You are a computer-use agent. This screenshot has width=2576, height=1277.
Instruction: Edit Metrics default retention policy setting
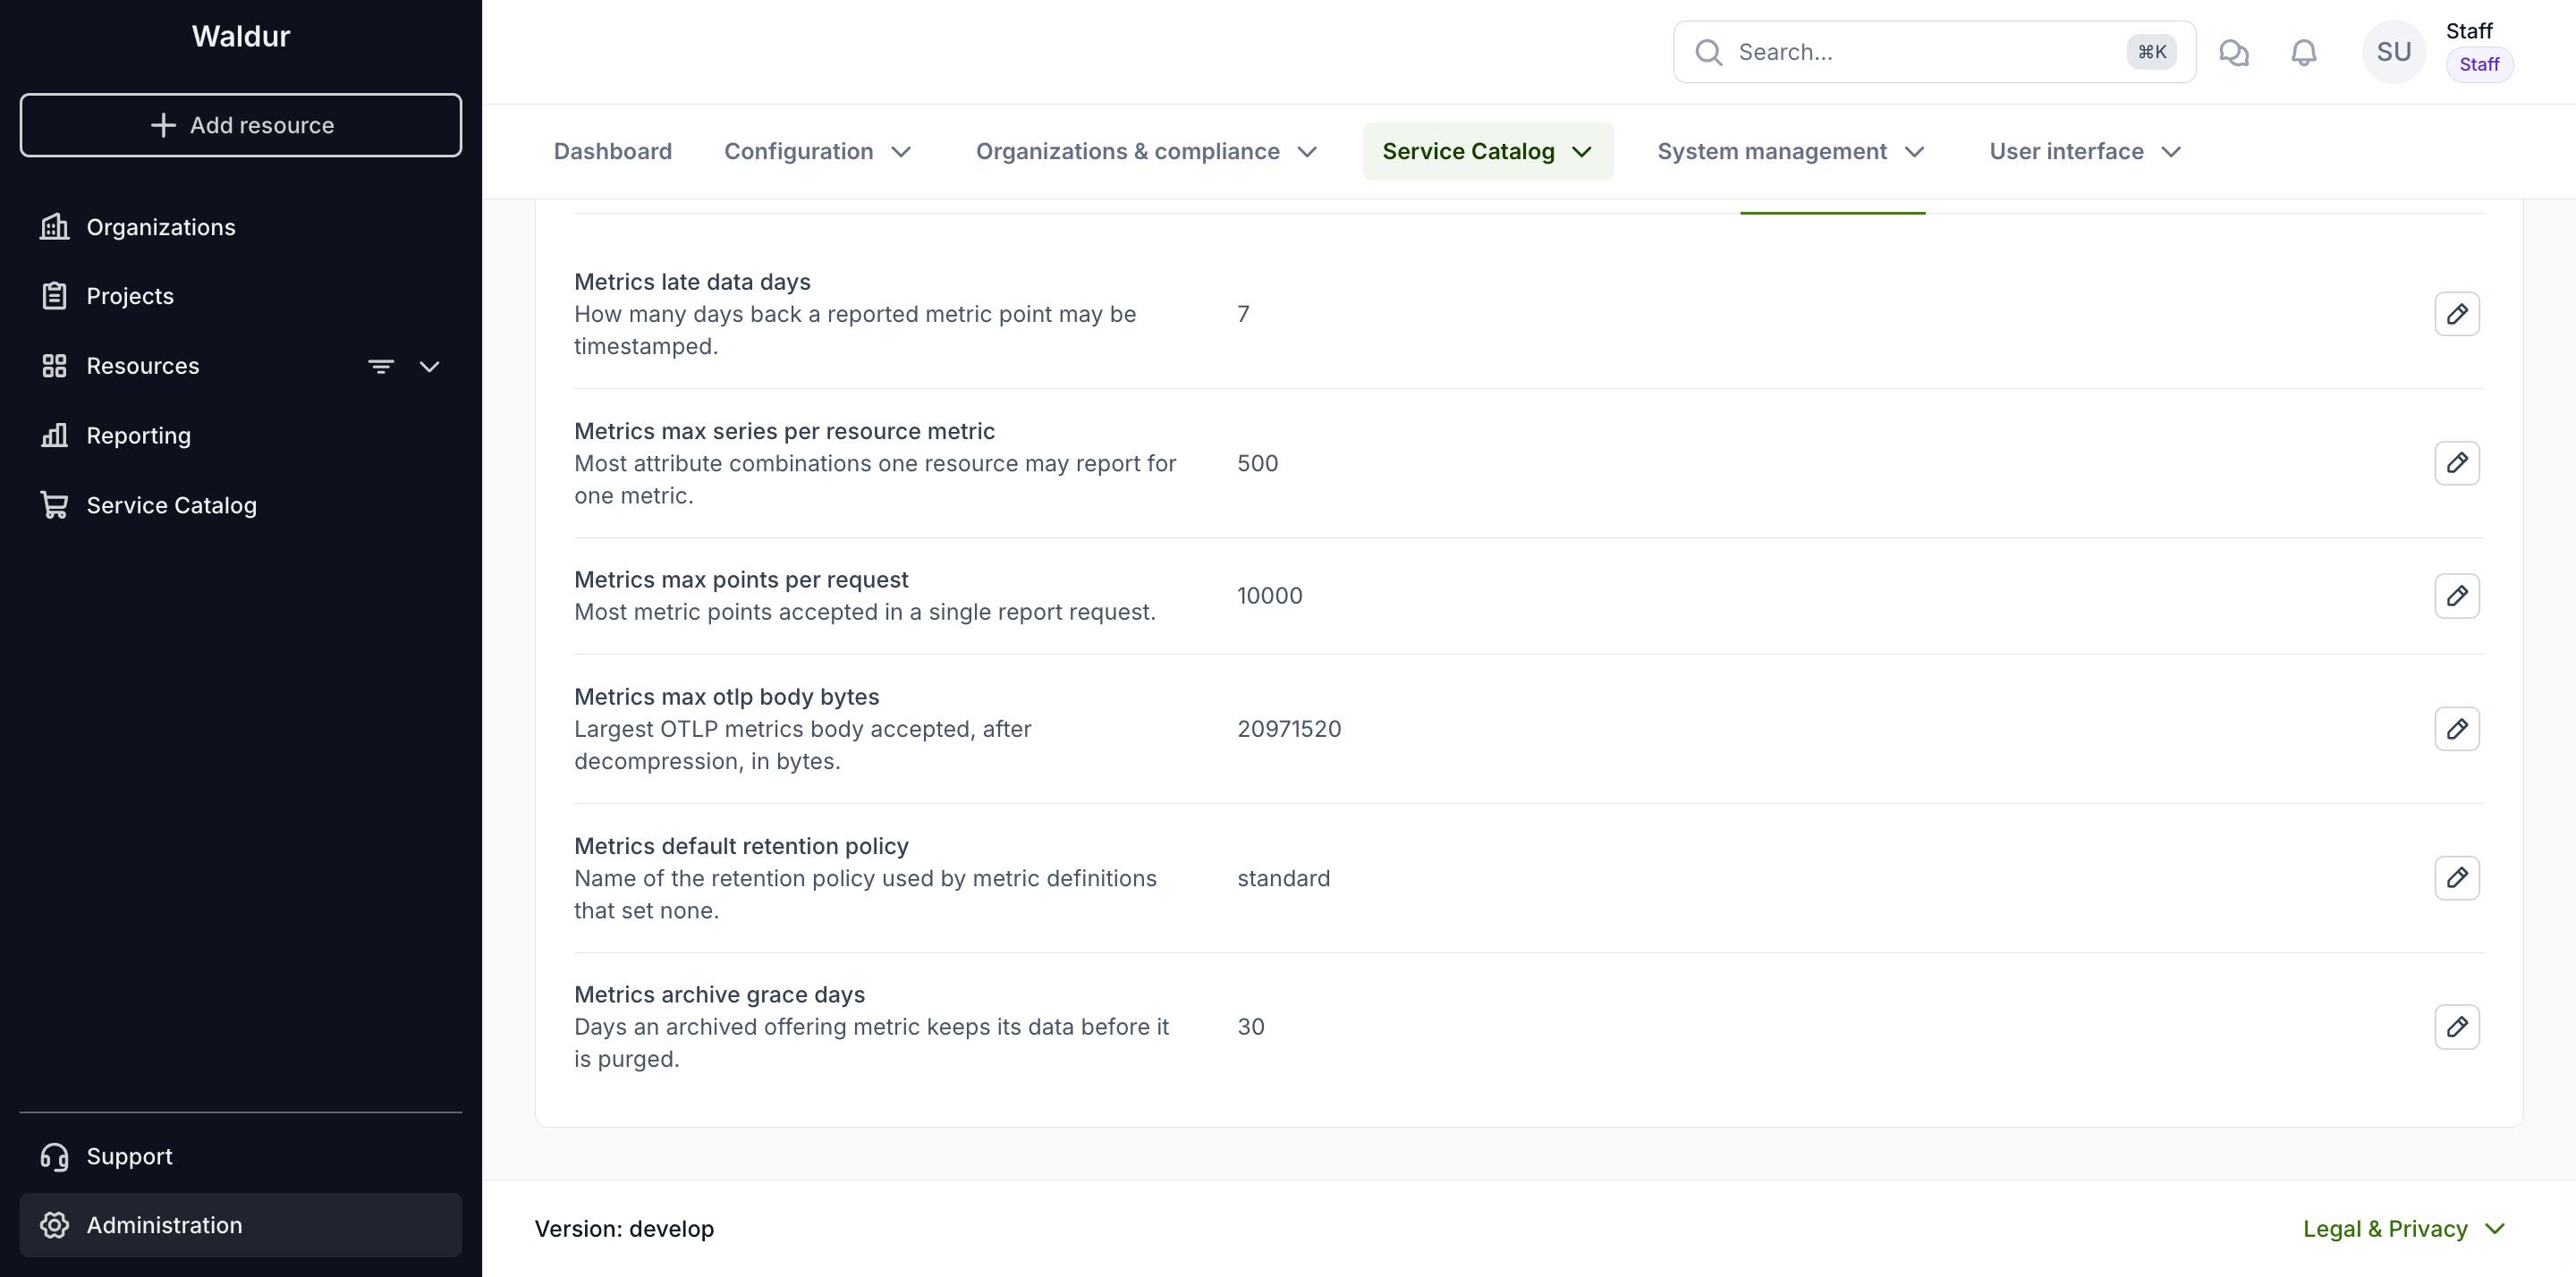(2456, 878)
